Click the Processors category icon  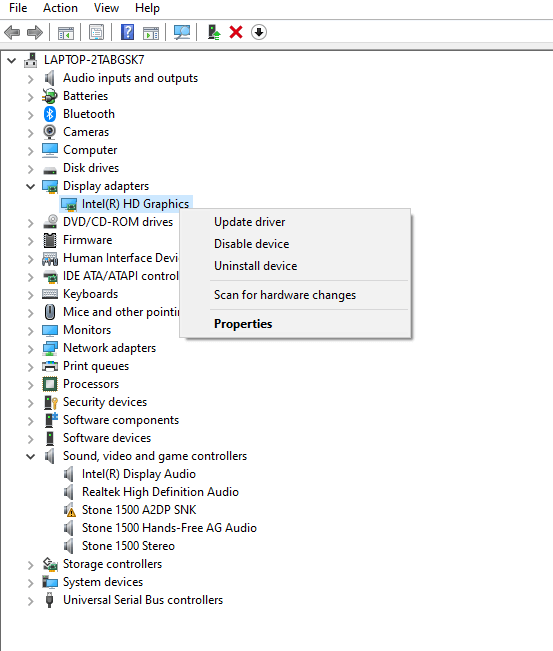pyautogui.click(x=50, y=384)
